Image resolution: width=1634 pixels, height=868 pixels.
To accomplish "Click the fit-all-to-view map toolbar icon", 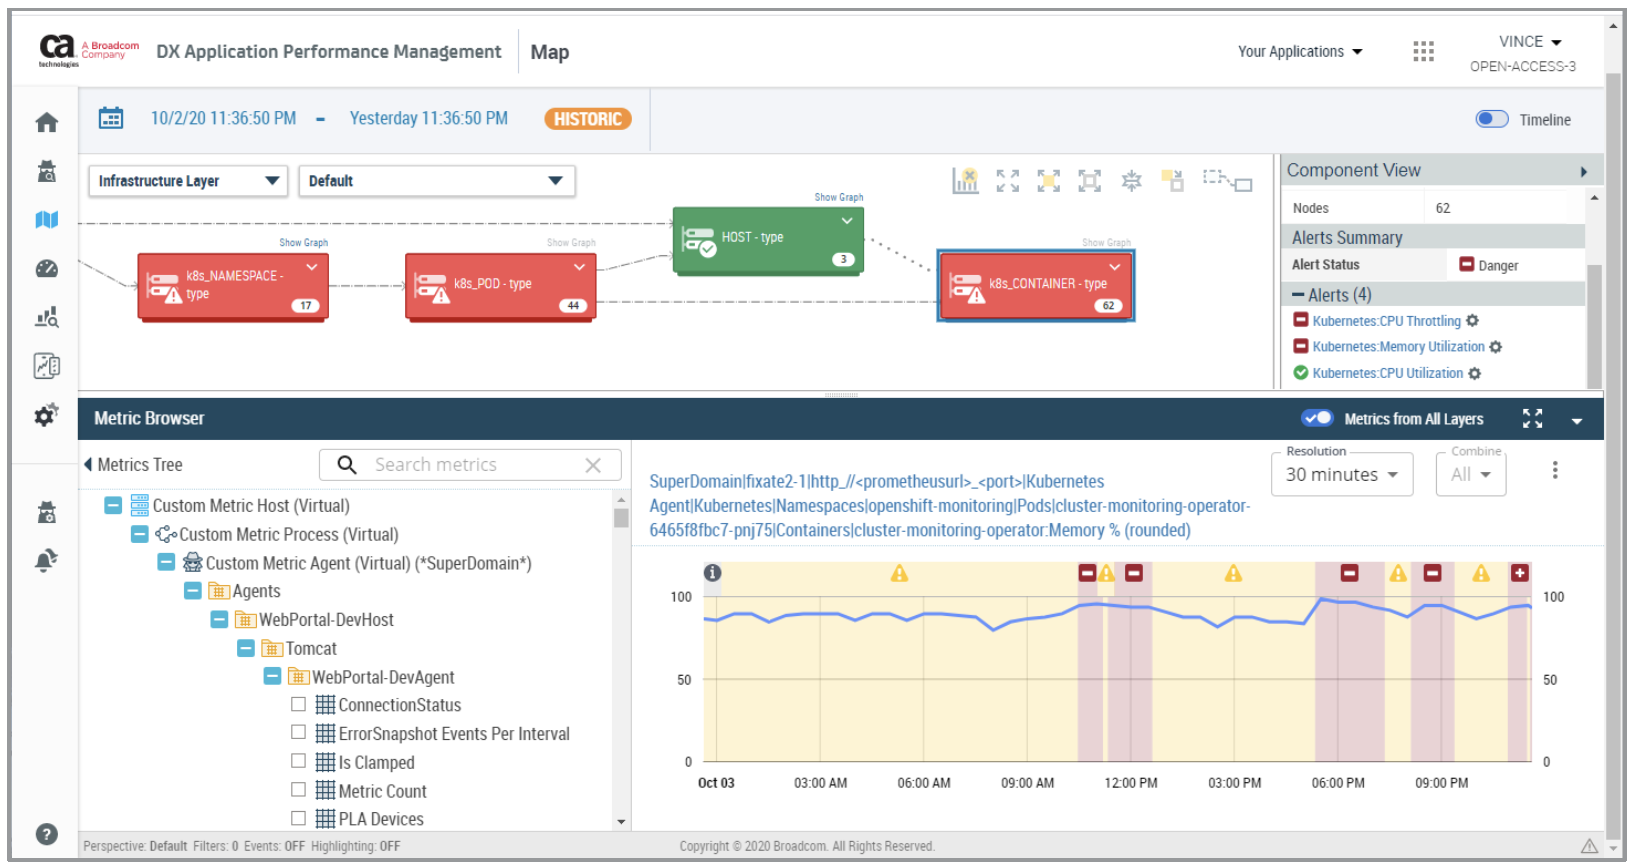I will (1007, 181).
